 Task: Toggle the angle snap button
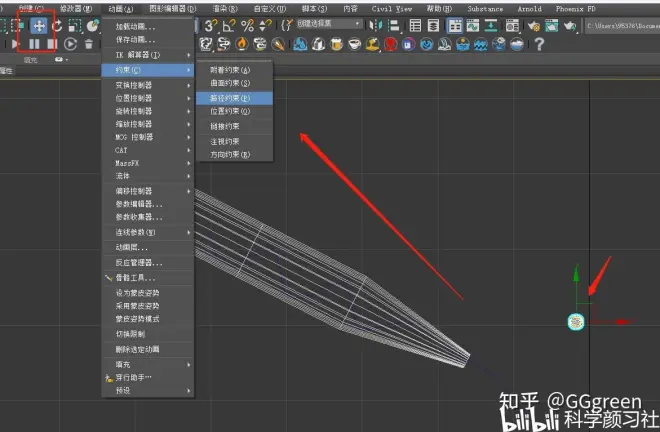(x=229, y=25)
